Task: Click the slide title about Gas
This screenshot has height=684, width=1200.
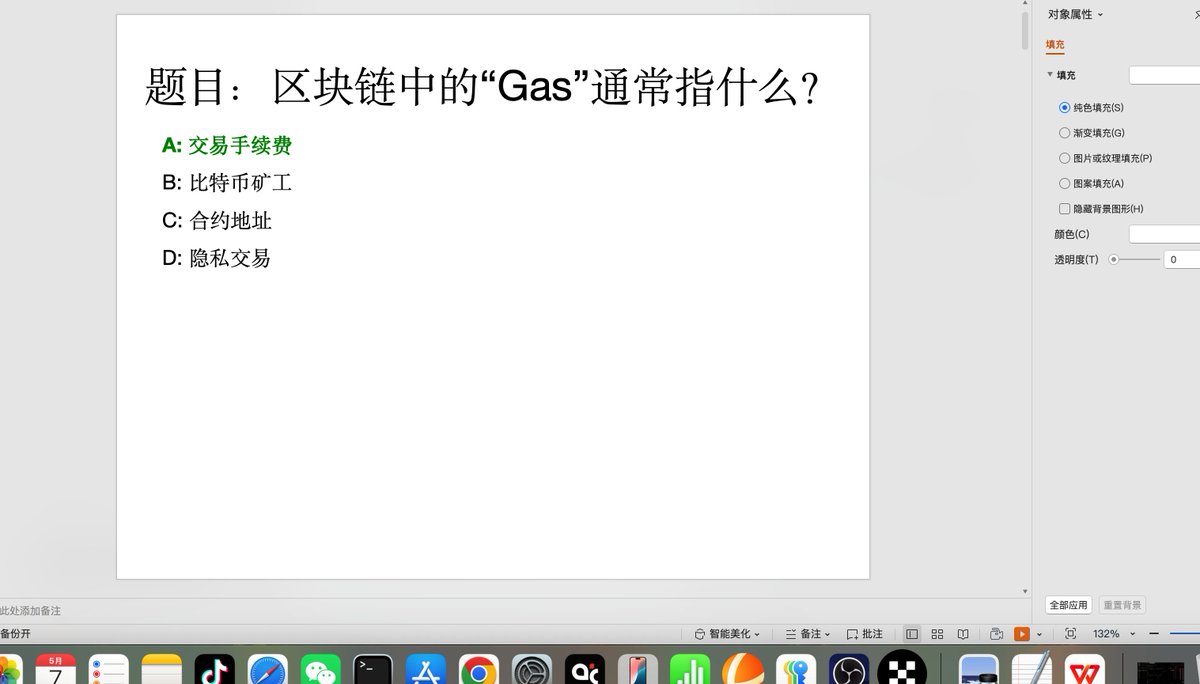Action: 483,88
